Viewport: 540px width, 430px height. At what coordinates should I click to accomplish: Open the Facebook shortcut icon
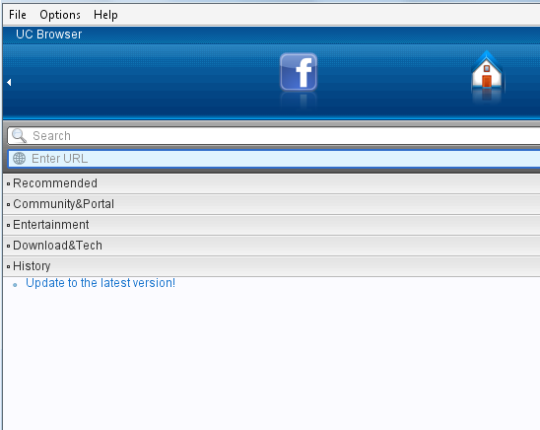click(x=298, y=72)
